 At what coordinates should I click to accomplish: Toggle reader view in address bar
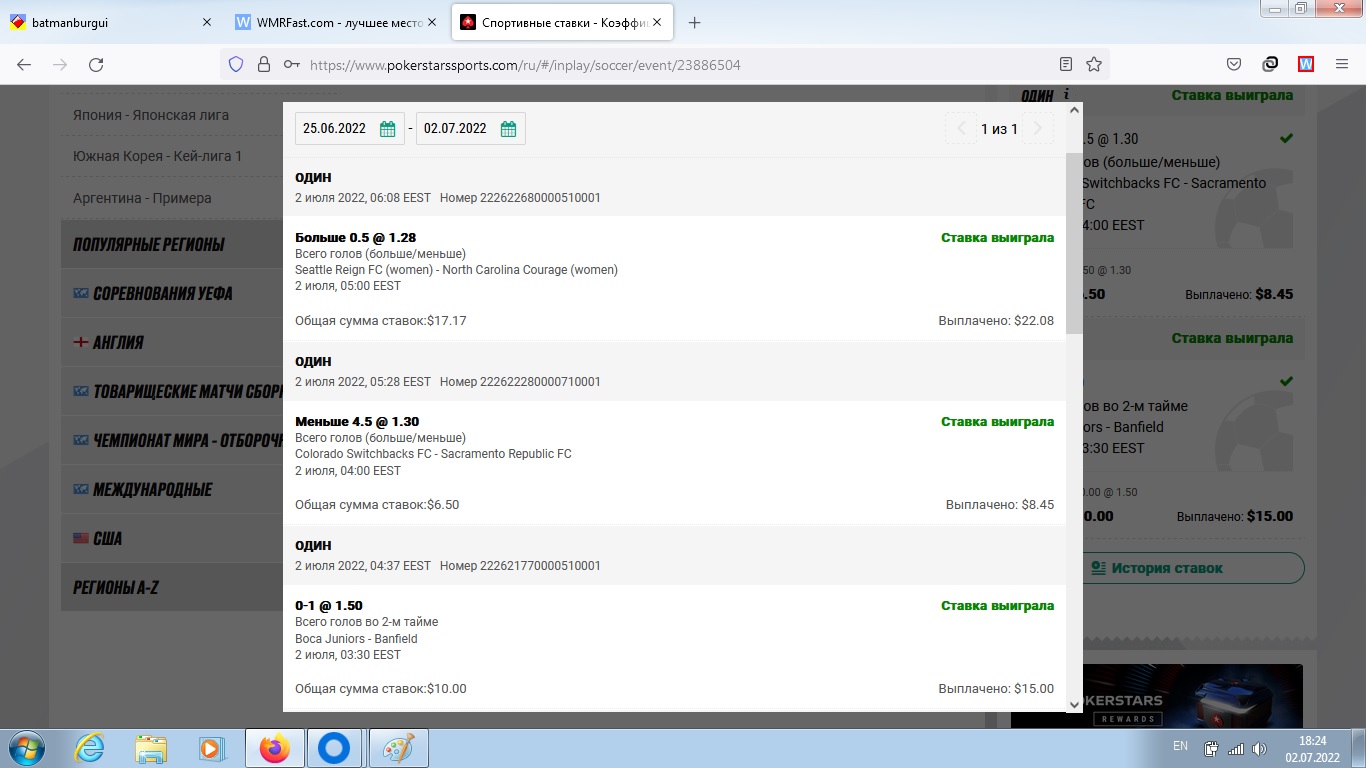(1066, 64)
